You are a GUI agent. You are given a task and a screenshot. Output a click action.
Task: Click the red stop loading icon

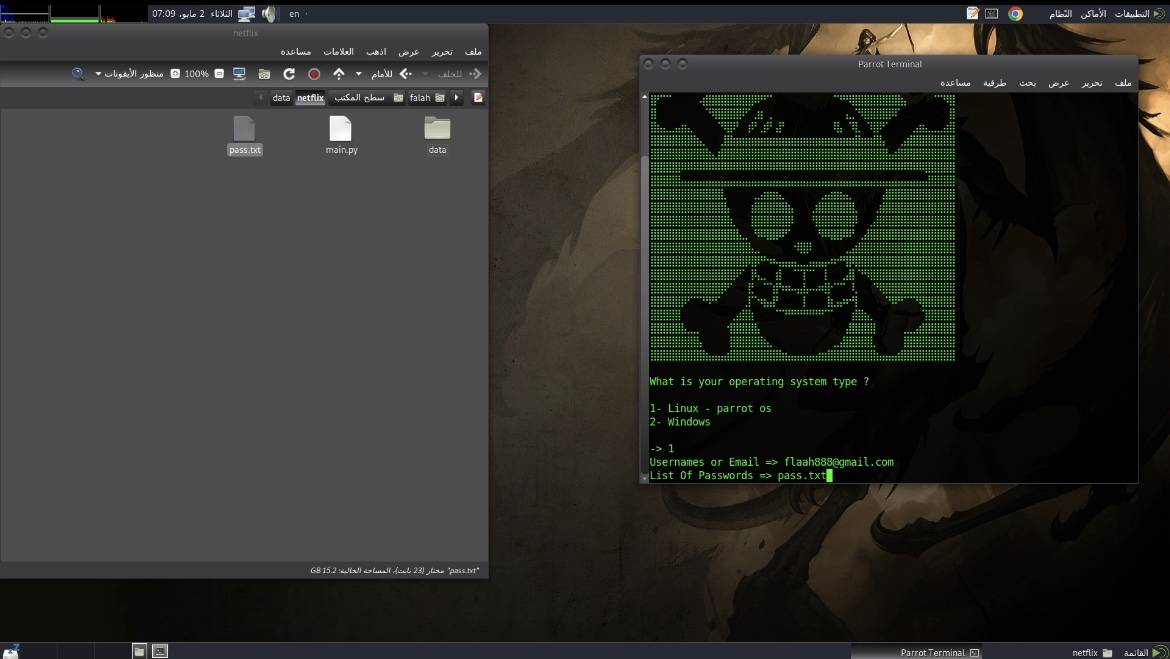pos(314,74)
